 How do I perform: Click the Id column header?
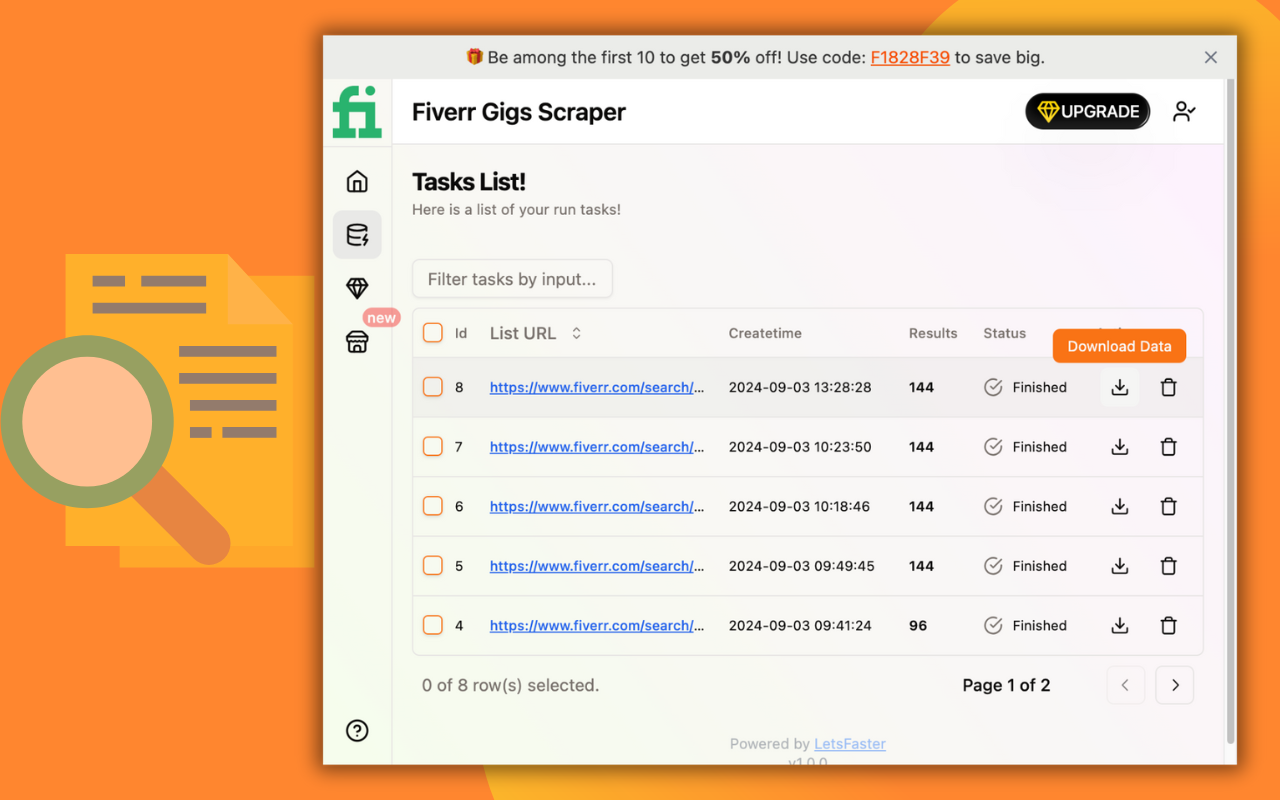[x=461, y=333]
